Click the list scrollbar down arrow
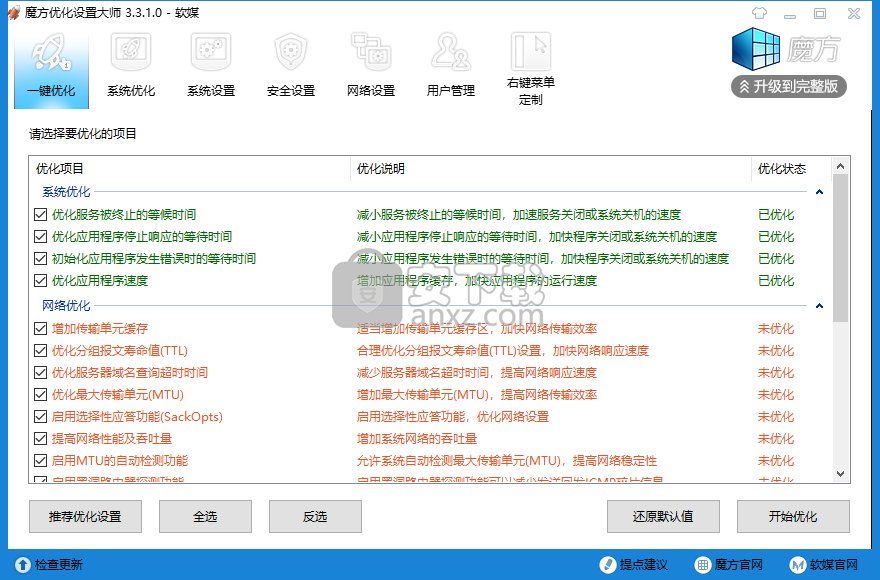 [840, 474]
